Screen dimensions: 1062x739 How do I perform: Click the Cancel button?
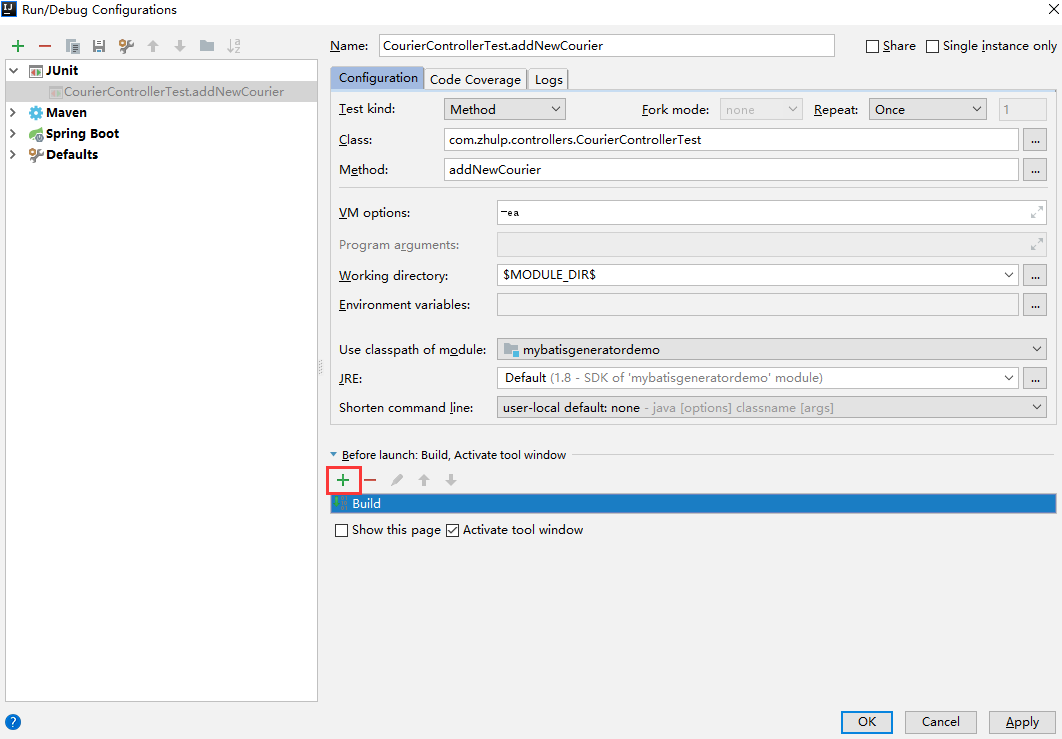pos(941,722)
